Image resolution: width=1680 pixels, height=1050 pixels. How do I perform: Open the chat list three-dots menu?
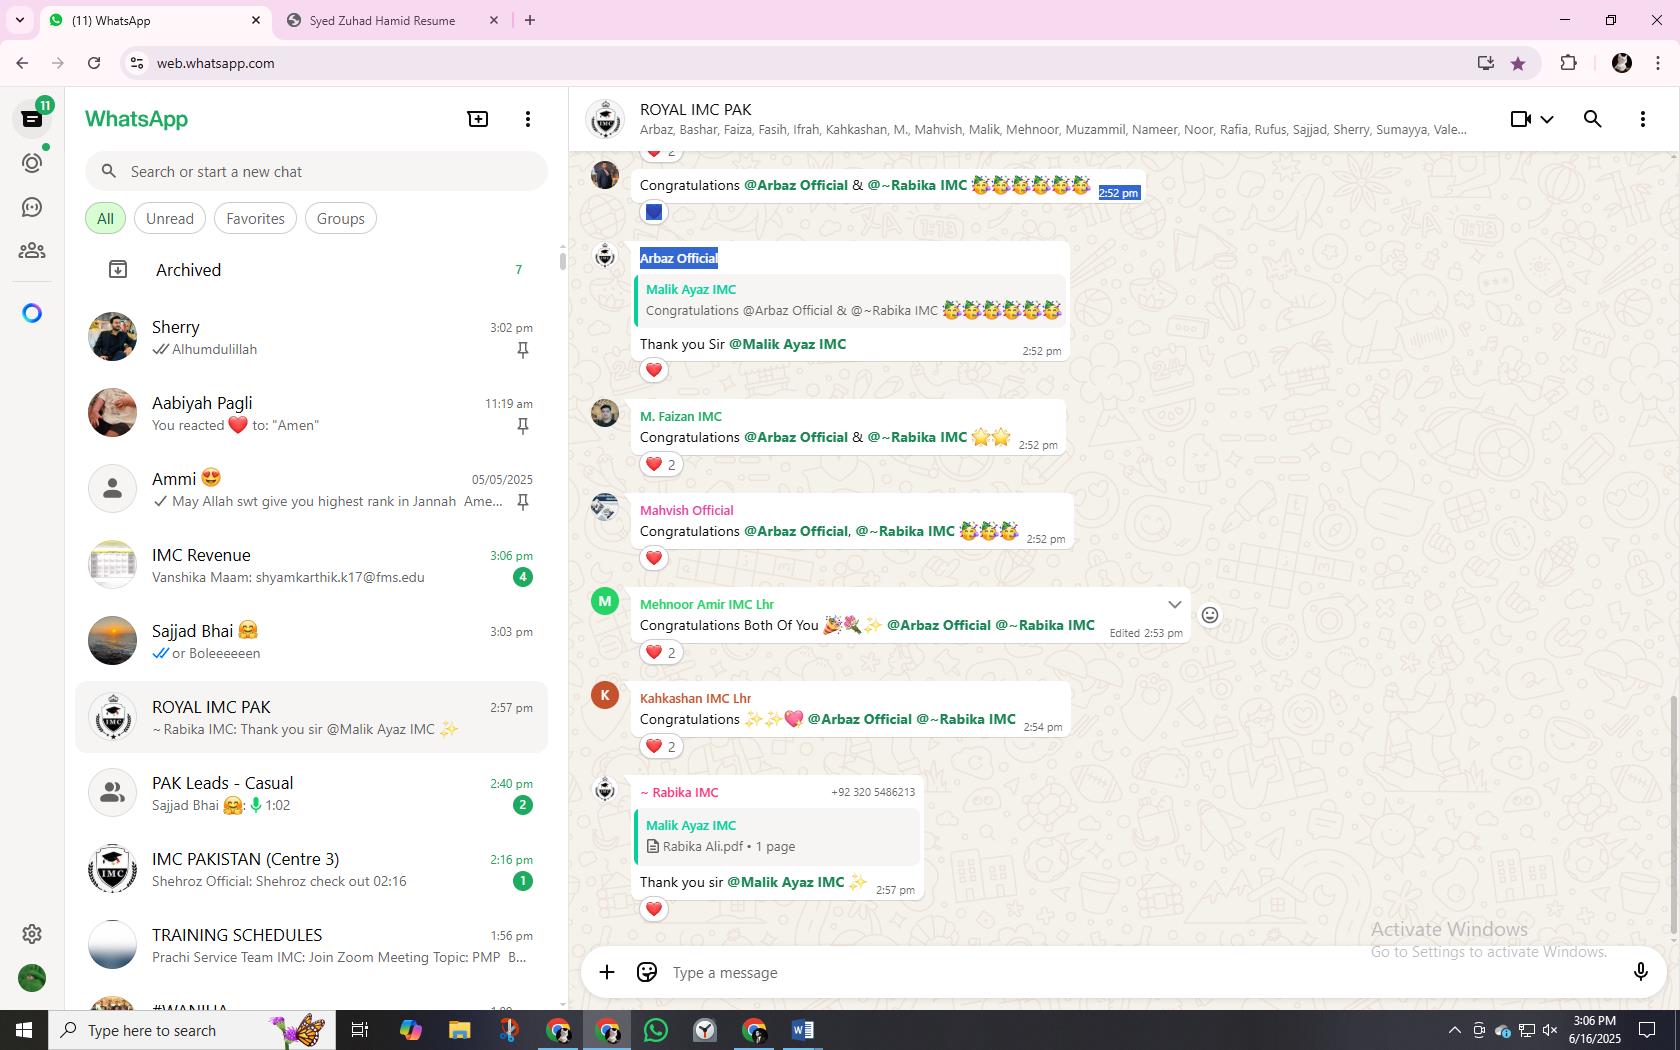point(528,119)
